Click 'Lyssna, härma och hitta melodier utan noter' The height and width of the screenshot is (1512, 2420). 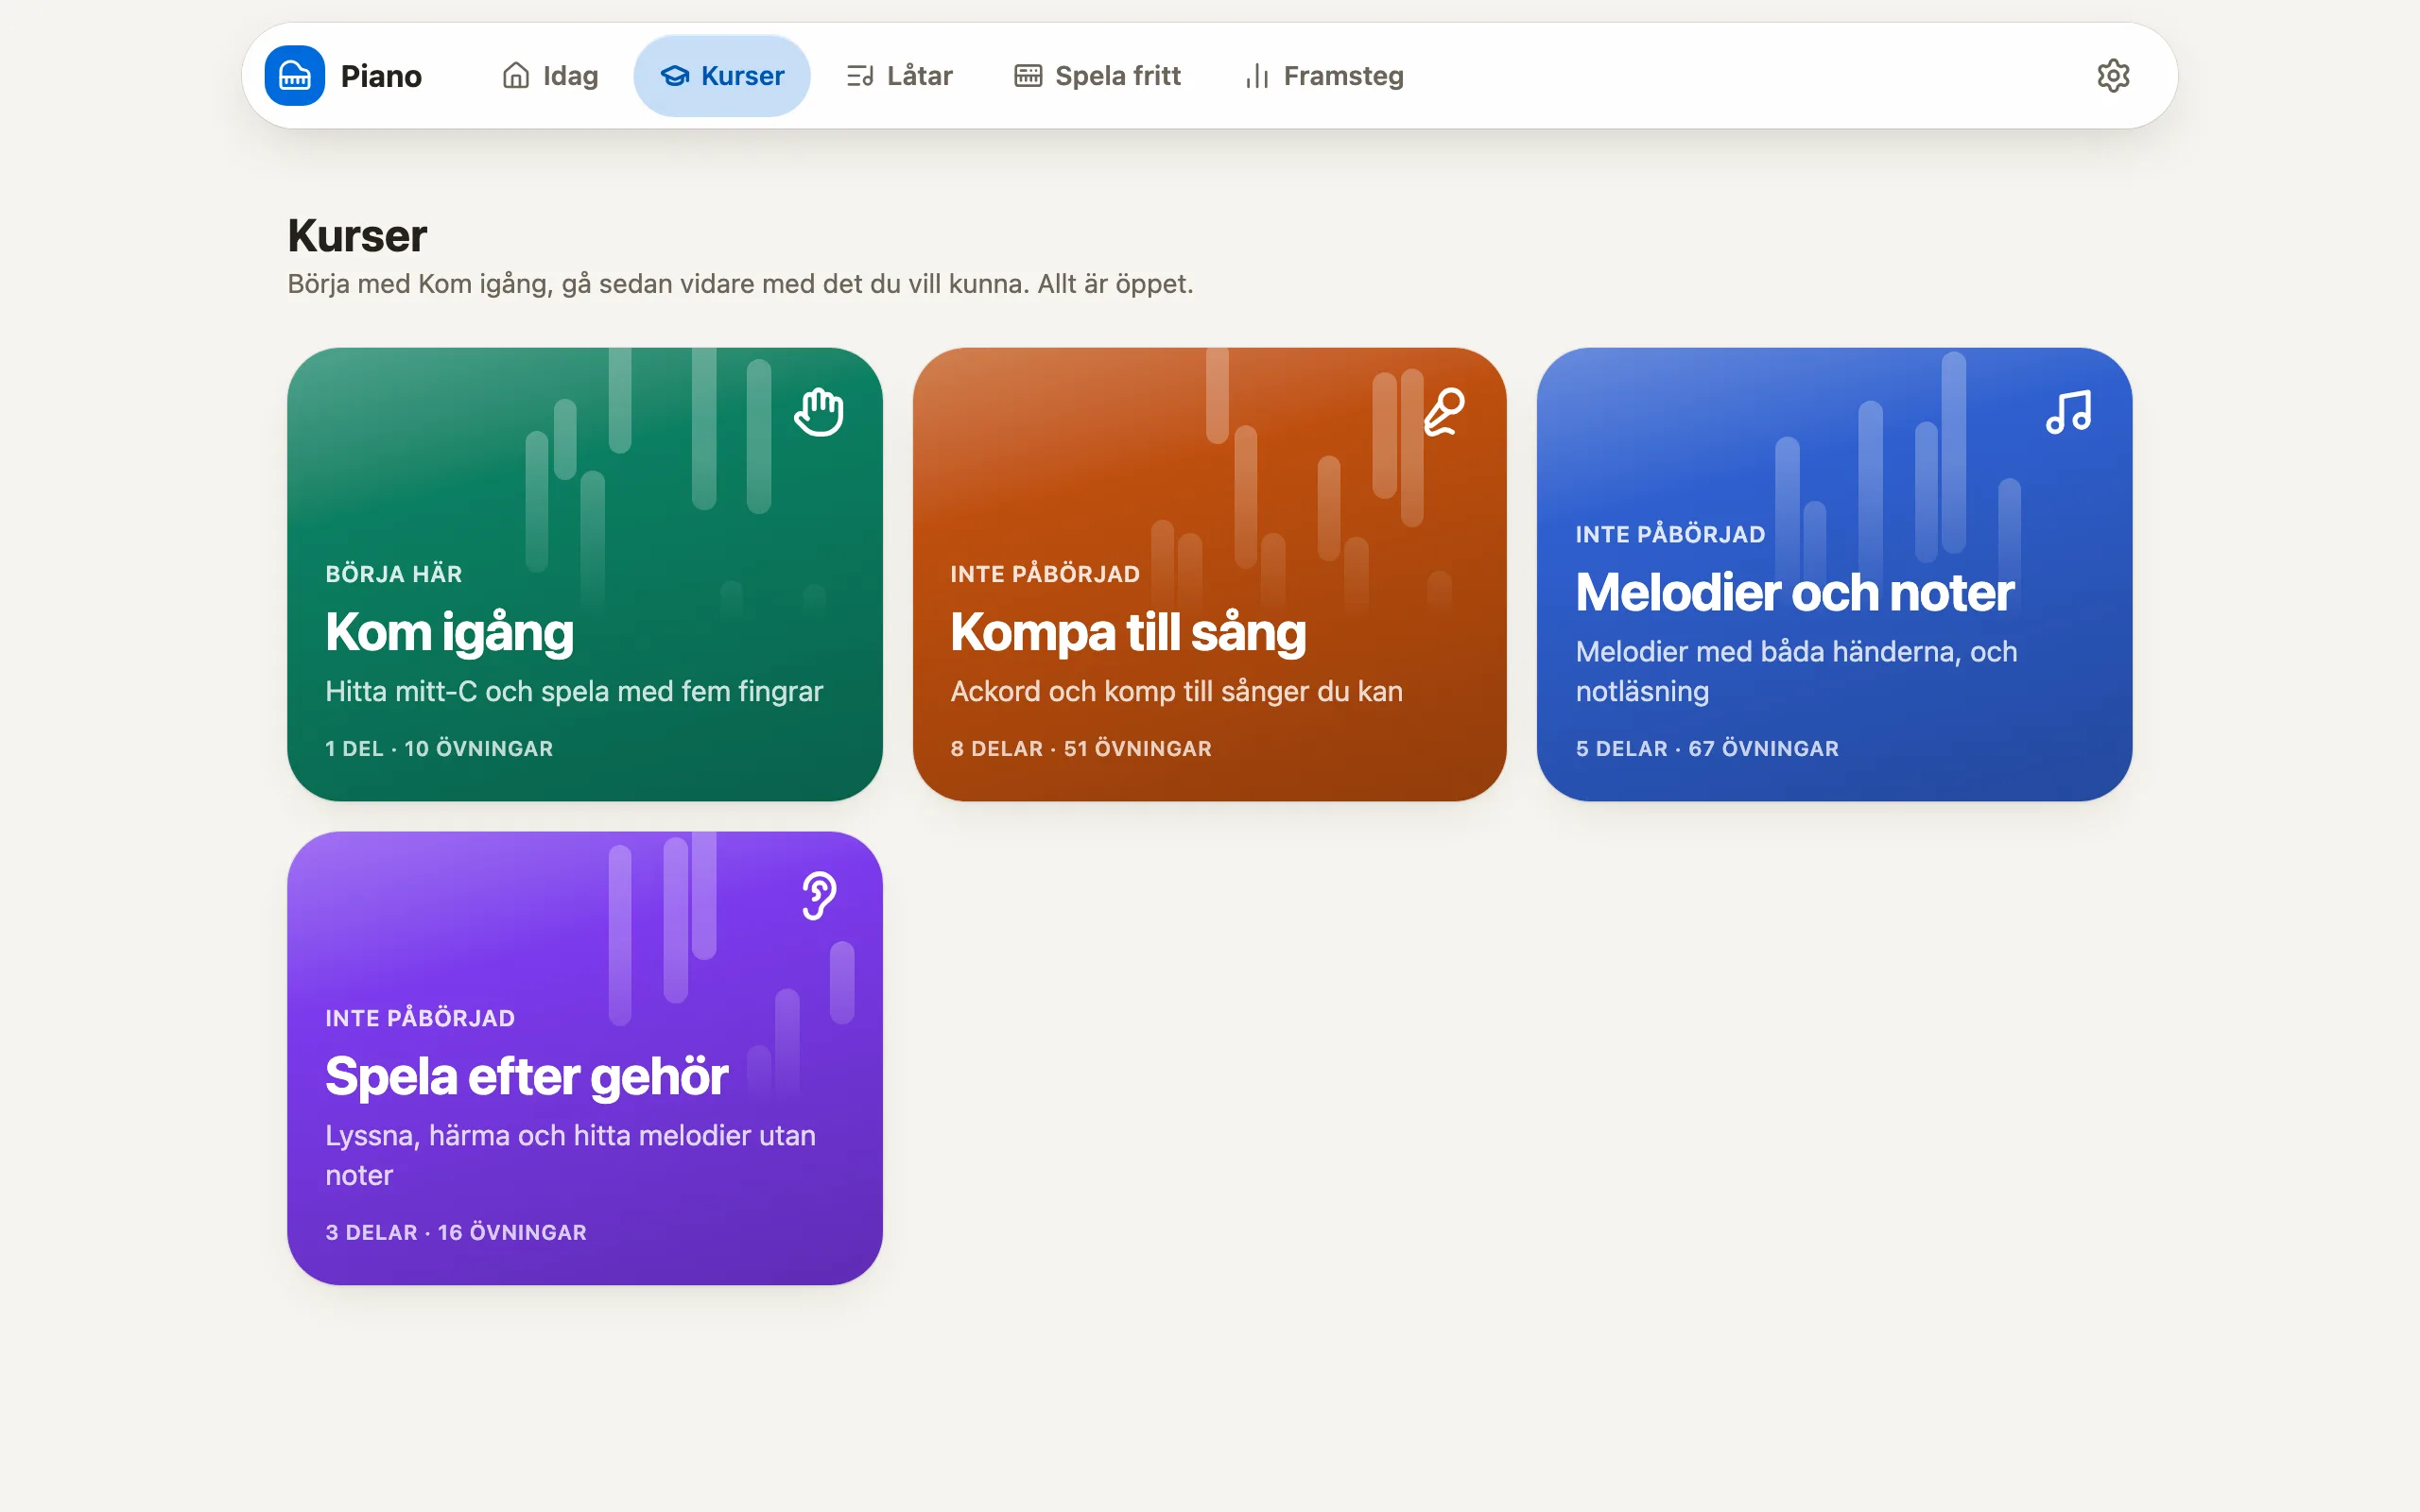570,1155
